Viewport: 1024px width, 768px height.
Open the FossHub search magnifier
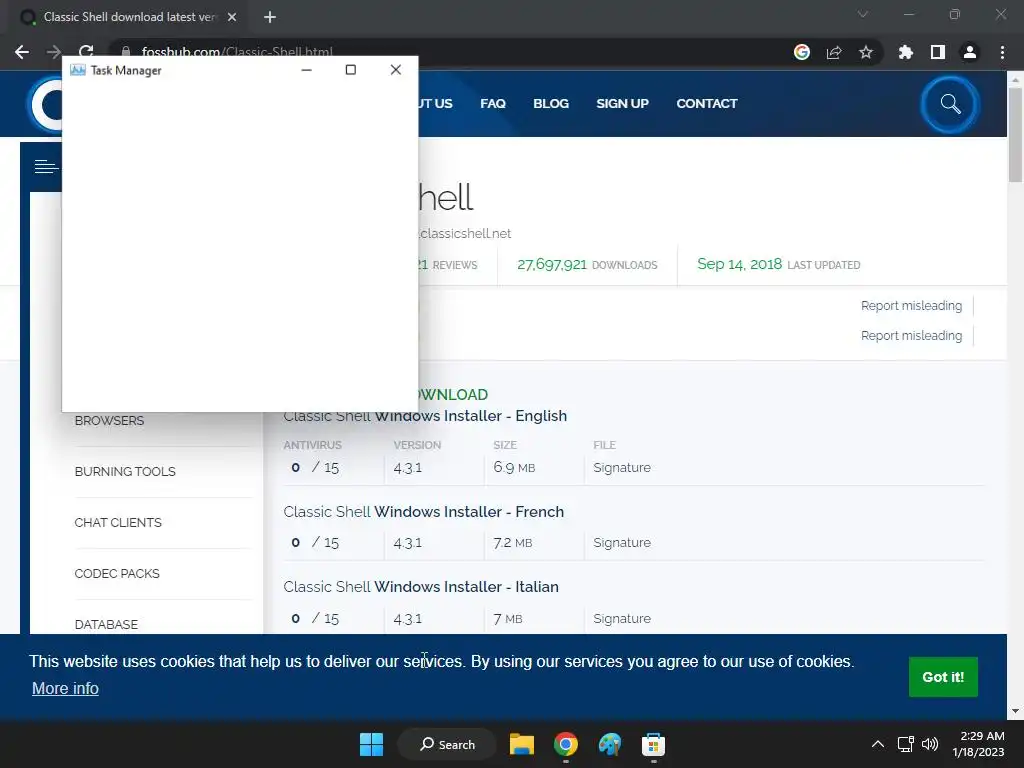coord(950,104)
